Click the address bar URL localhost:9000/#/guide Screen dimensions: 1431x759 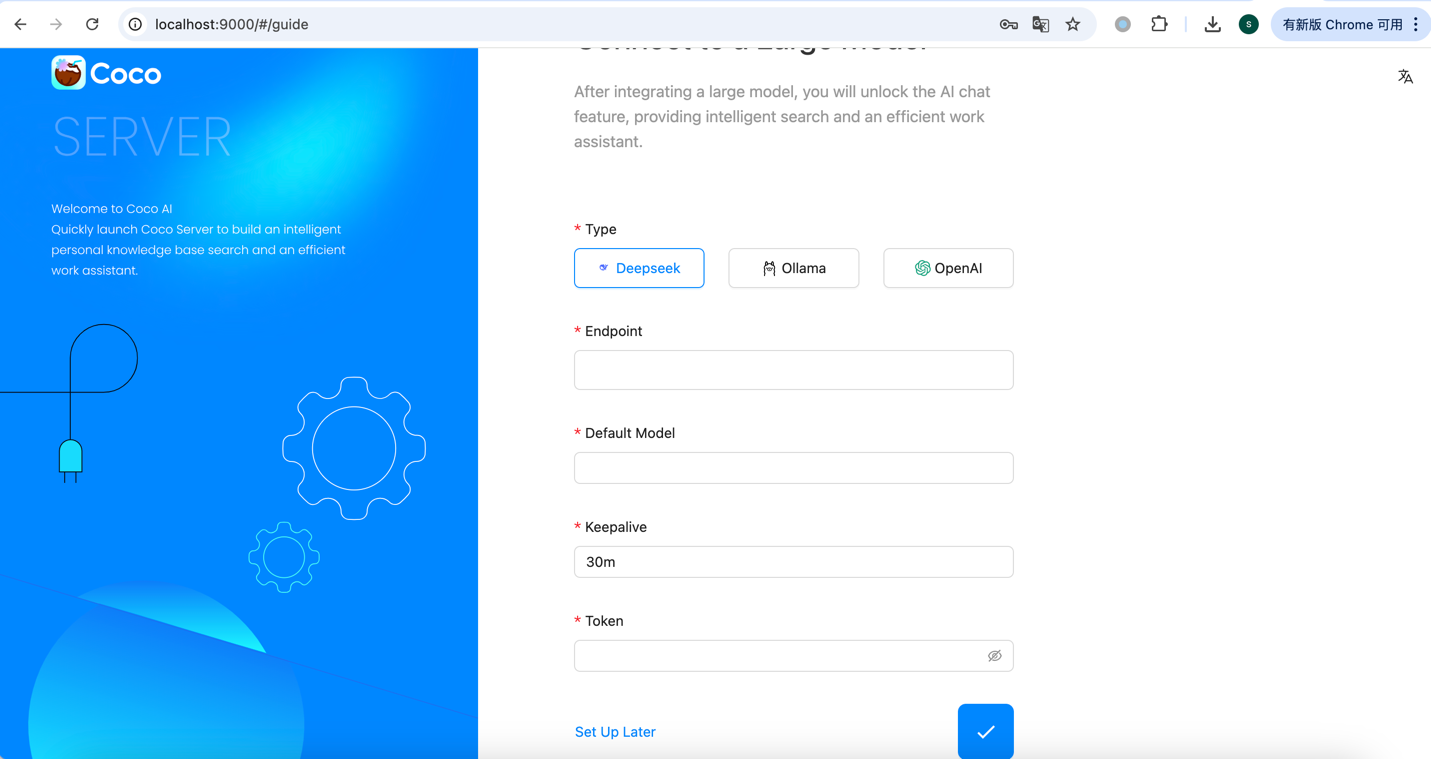(x=231, y=24)
